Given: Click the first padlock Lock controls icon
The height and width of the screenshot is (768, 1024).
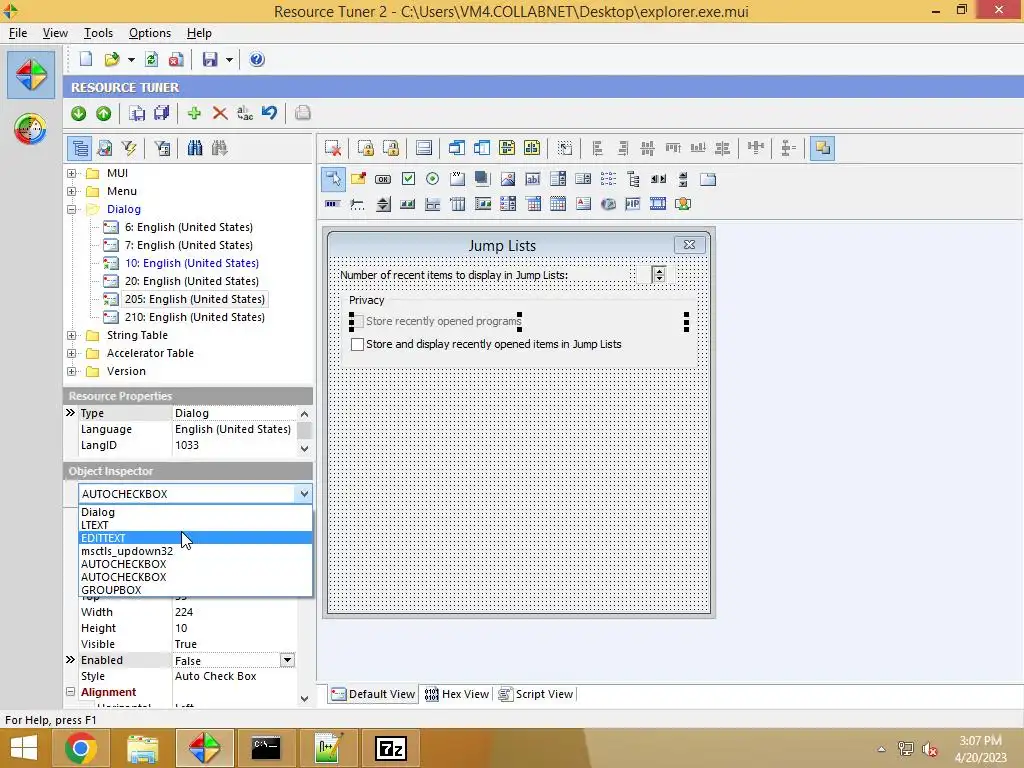Looking at the screenshot, I should click(x=366, y=148).
